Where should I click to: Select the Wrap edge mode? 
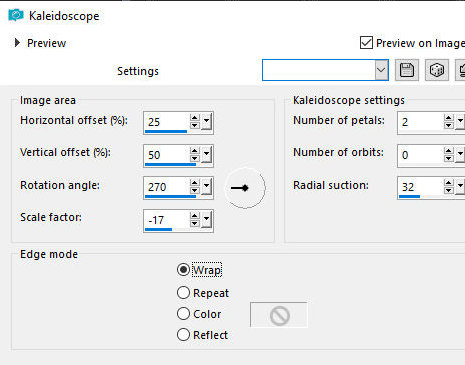183,270
